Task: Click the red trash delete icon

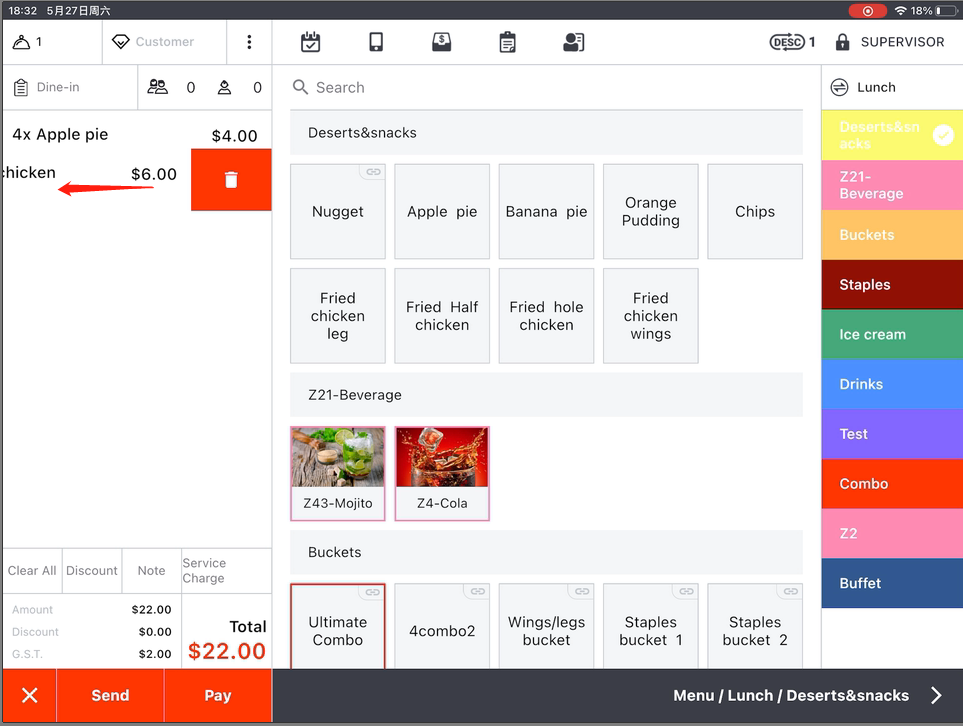Action: click(x=231, y=180)
